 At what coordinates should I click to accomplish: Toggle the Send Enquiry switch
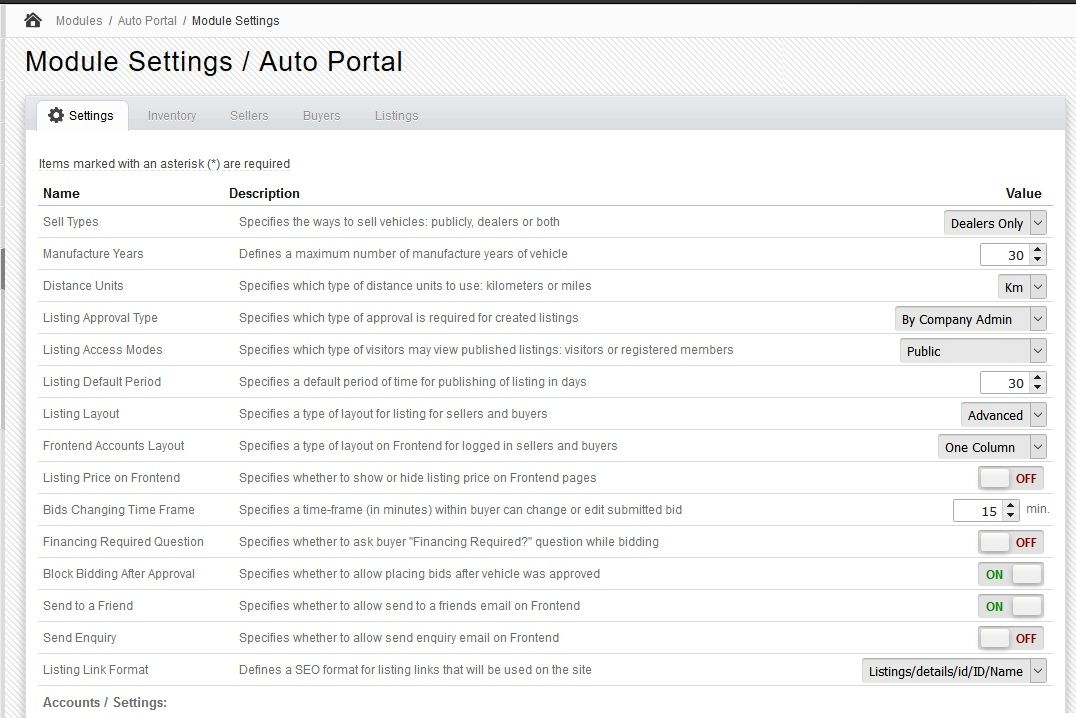click(x=1011, y=638)
